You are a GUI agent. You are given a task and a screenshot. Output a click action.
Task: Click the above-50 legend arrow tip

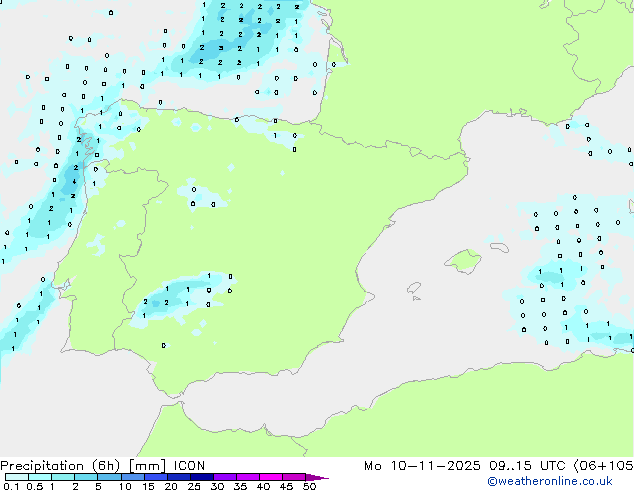[317, 477]
